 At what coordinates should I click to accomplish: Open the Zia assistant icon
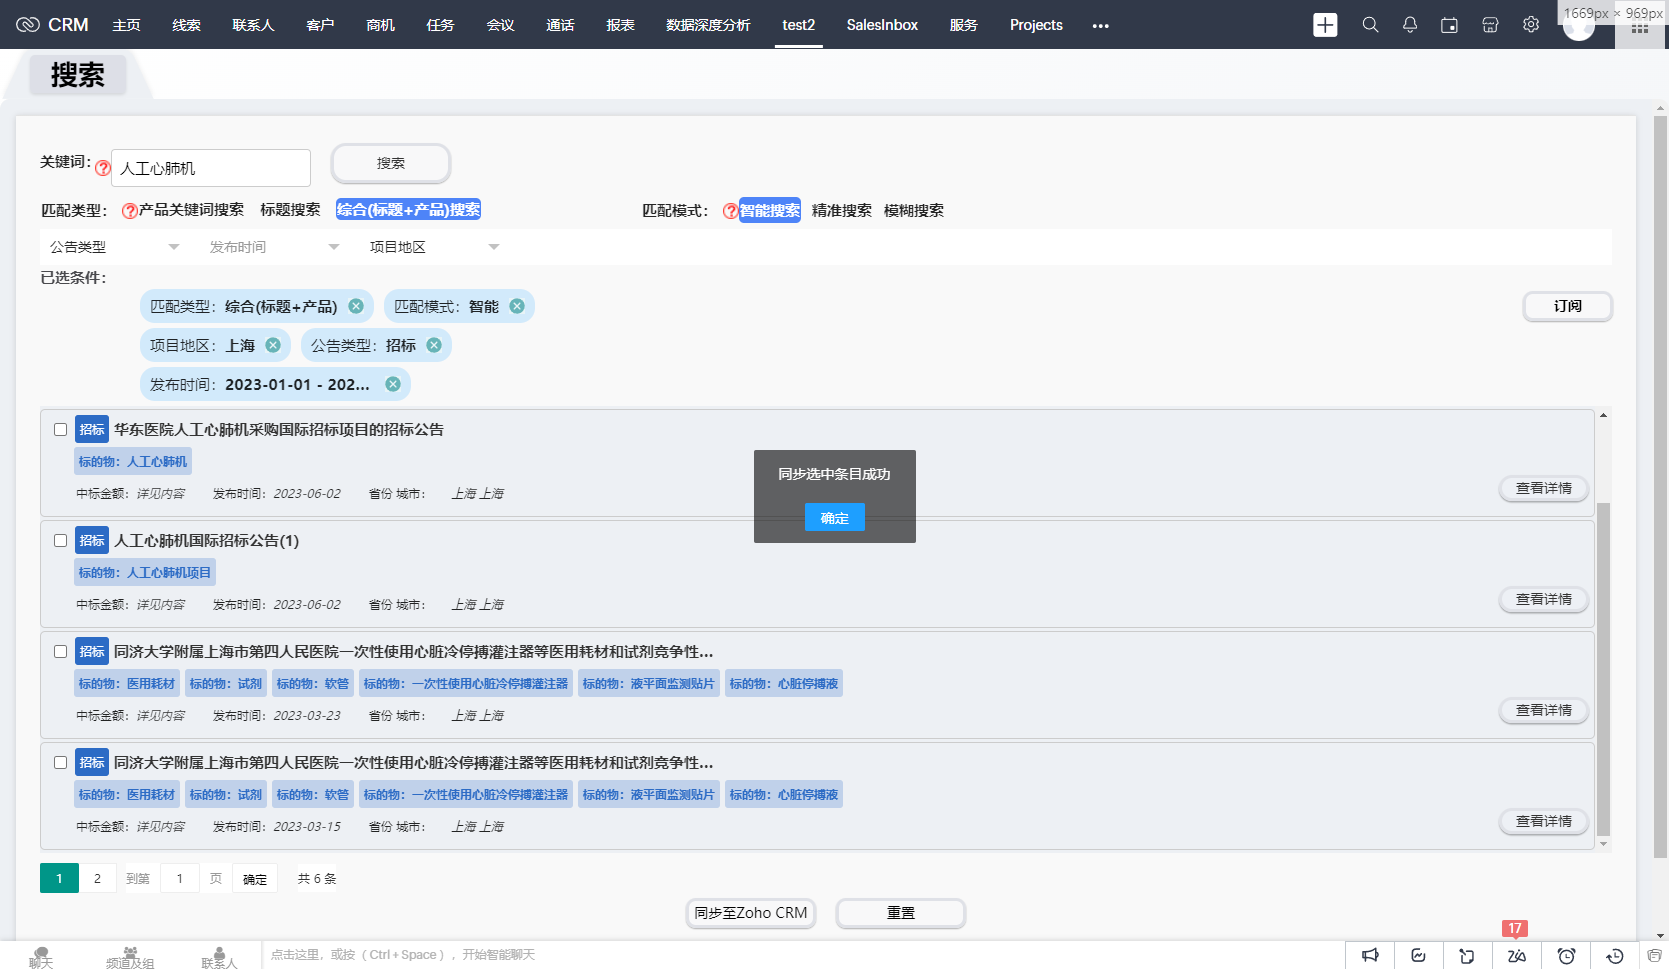pos(1516,955)
